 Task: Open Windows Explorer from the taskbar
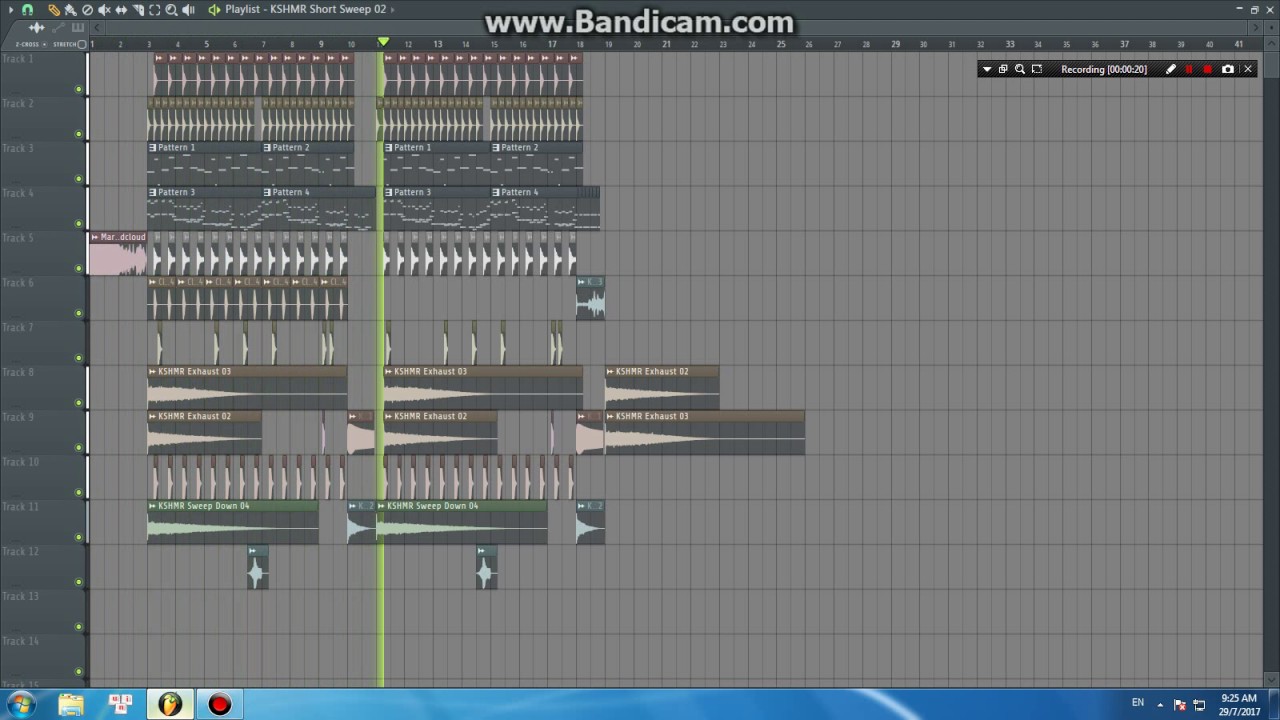[x=71, y=704]
